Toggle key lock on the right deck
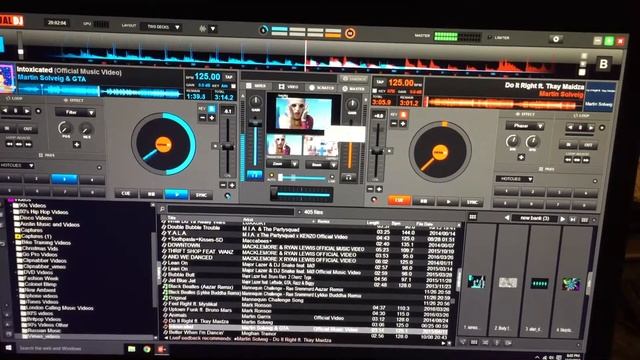The height and width of the screenshot is (360, 640). (403, 115)
